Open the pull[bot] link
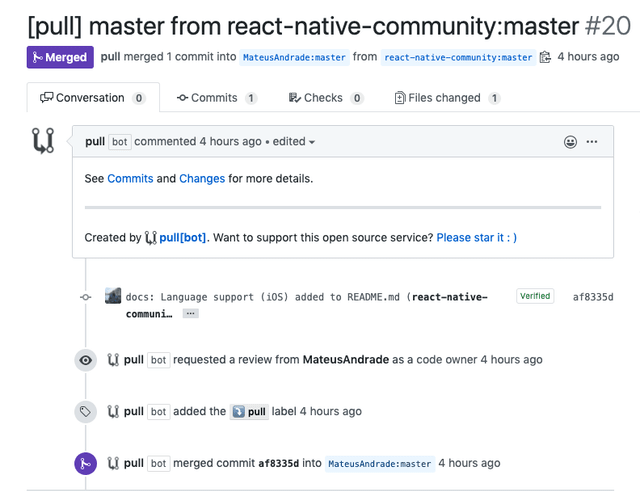Screen dimensions: 640x491 coord(182,238)
